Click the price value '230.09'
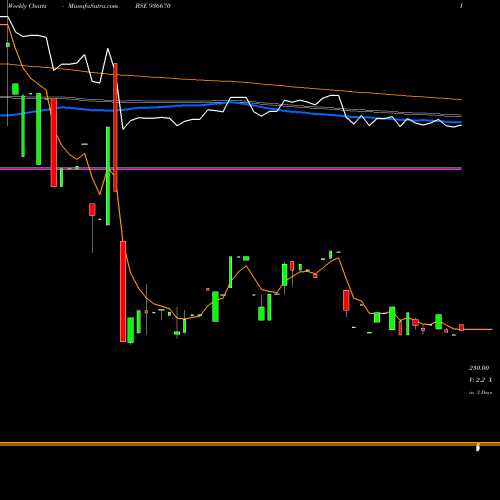This screenshot has height=500, width=500. click(479, 368)
